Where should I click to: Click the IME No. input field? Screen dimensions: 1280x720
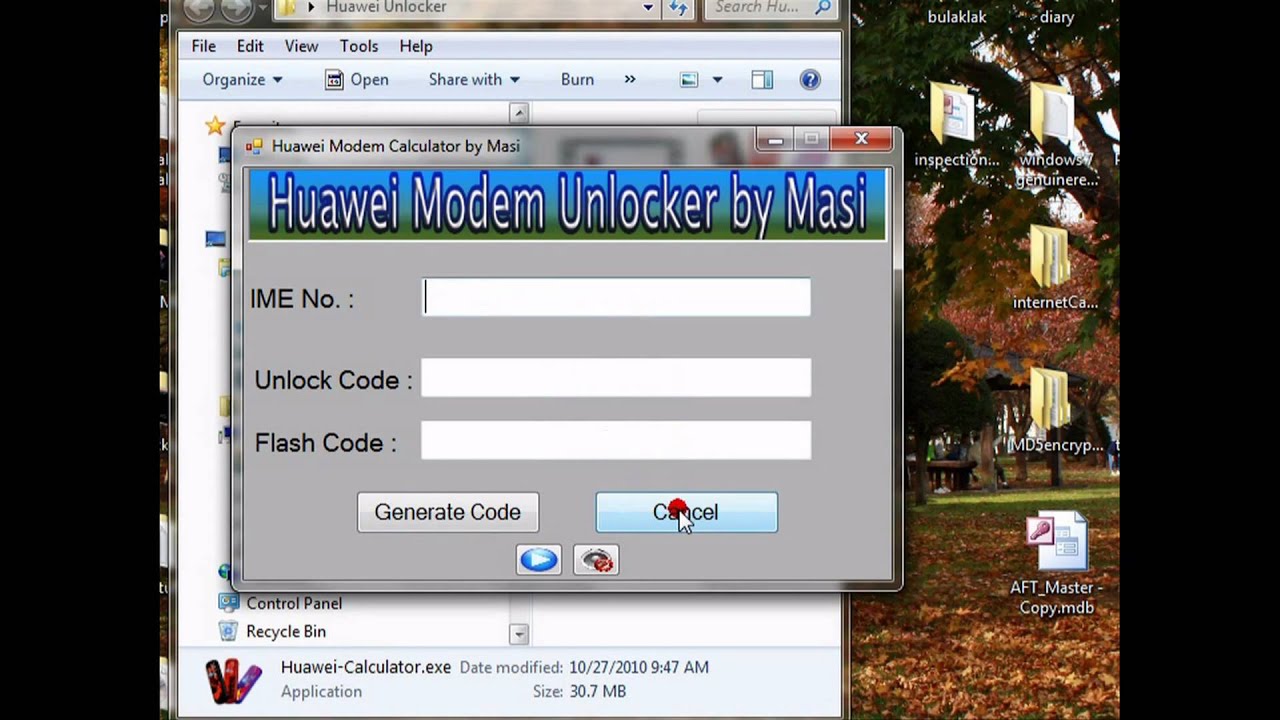pyautogui.click(x=616, y=297)
